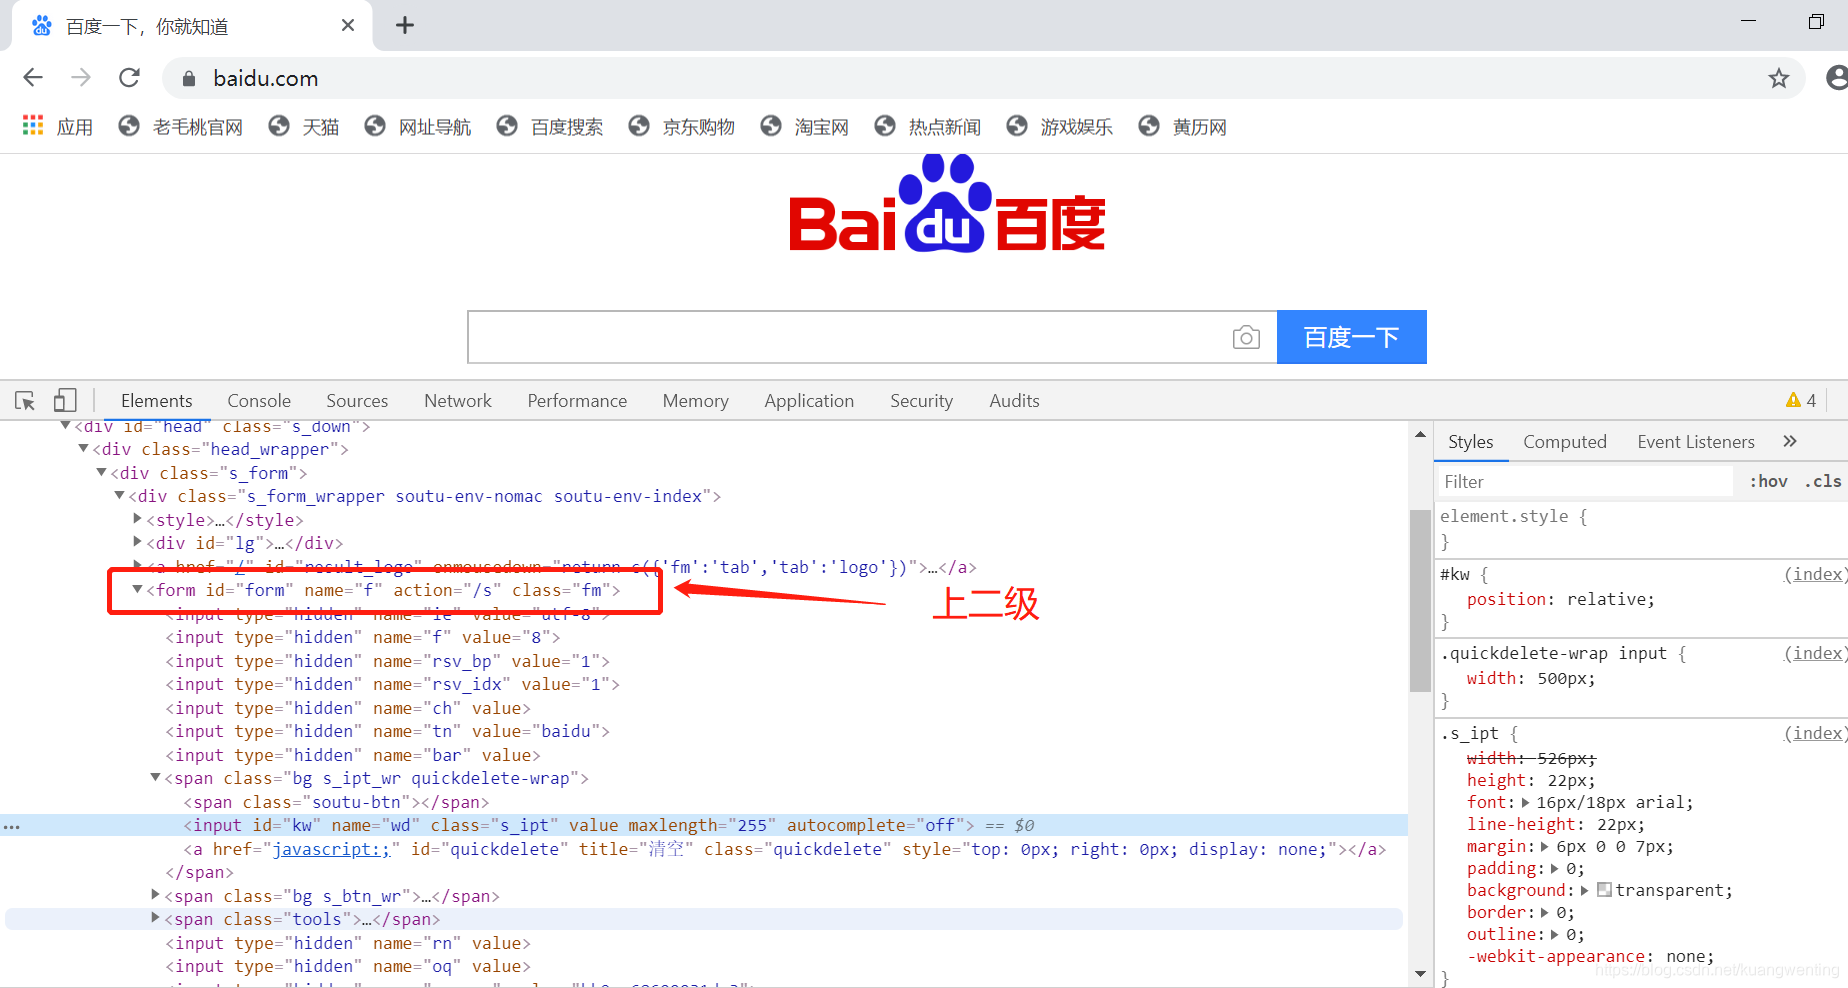The width and height of the screenshot is (1848, 988).
Task: Open the 百度搜索 bookmark
Action: pos(550,126)
